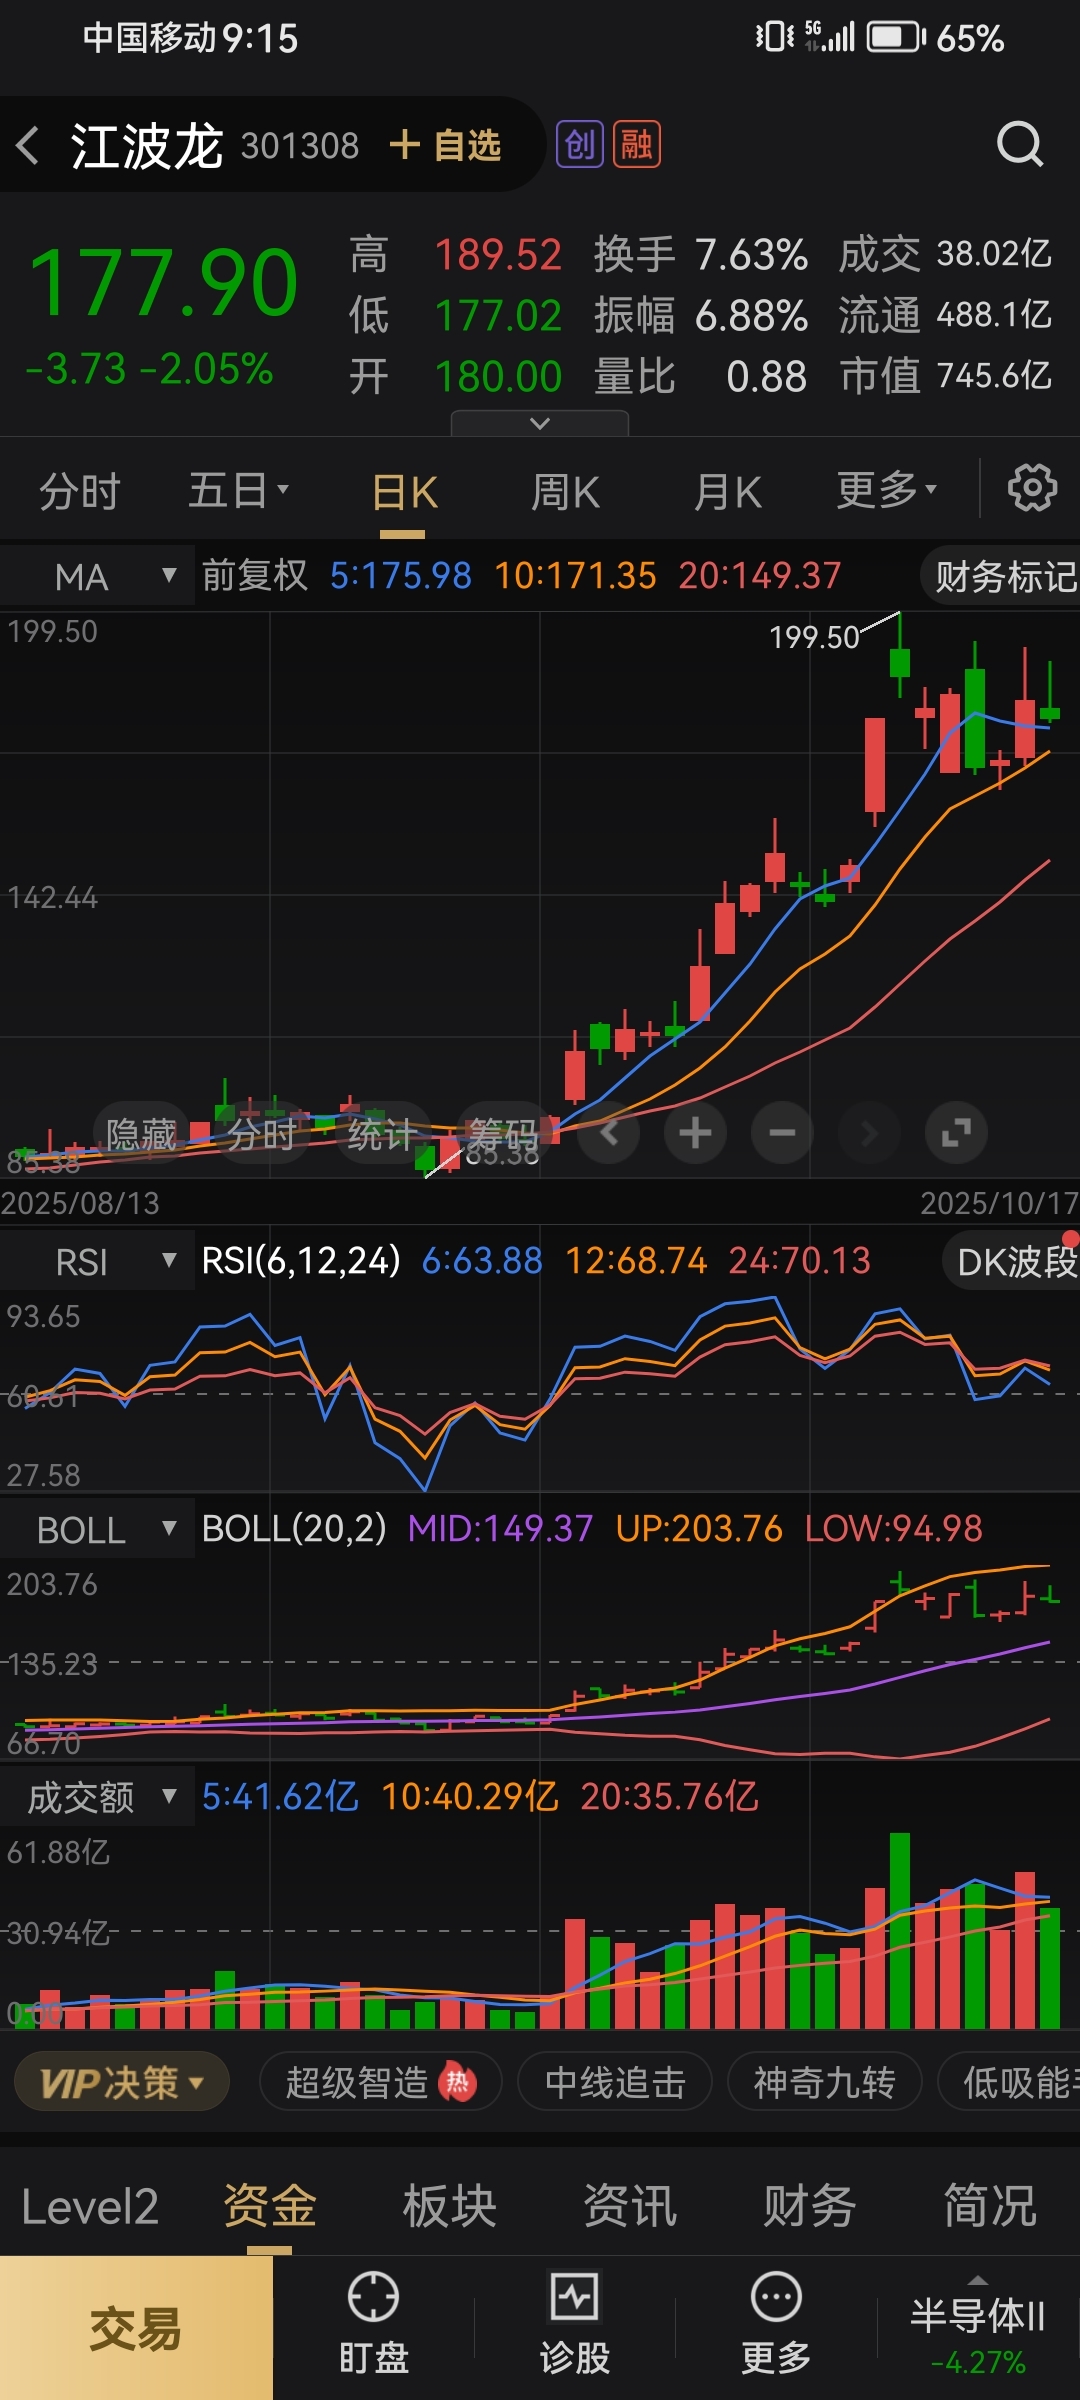Tap 分时 chart overlay button

tap(262, 1134)
